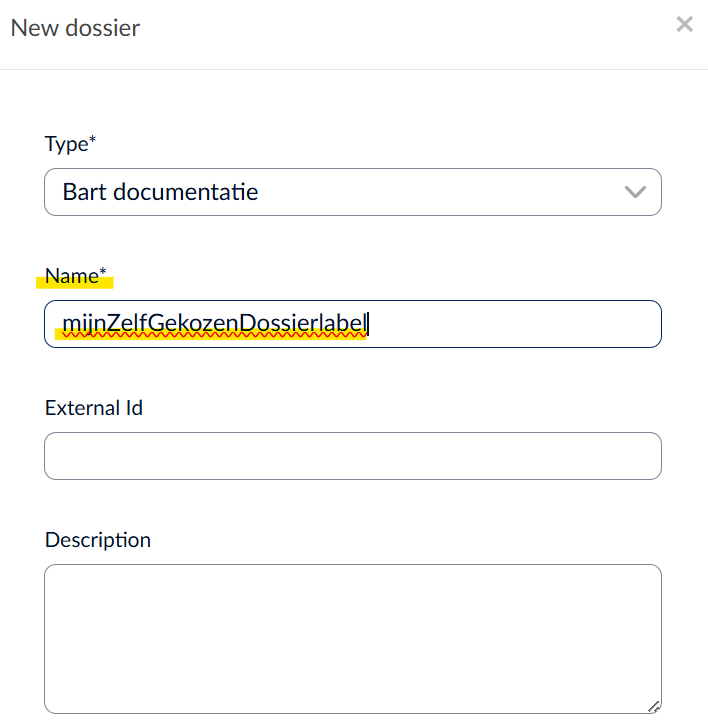The width and height of the screenshot is (708, 725).
Task: Click the 'External Id' field label
Action: (94, 408)
